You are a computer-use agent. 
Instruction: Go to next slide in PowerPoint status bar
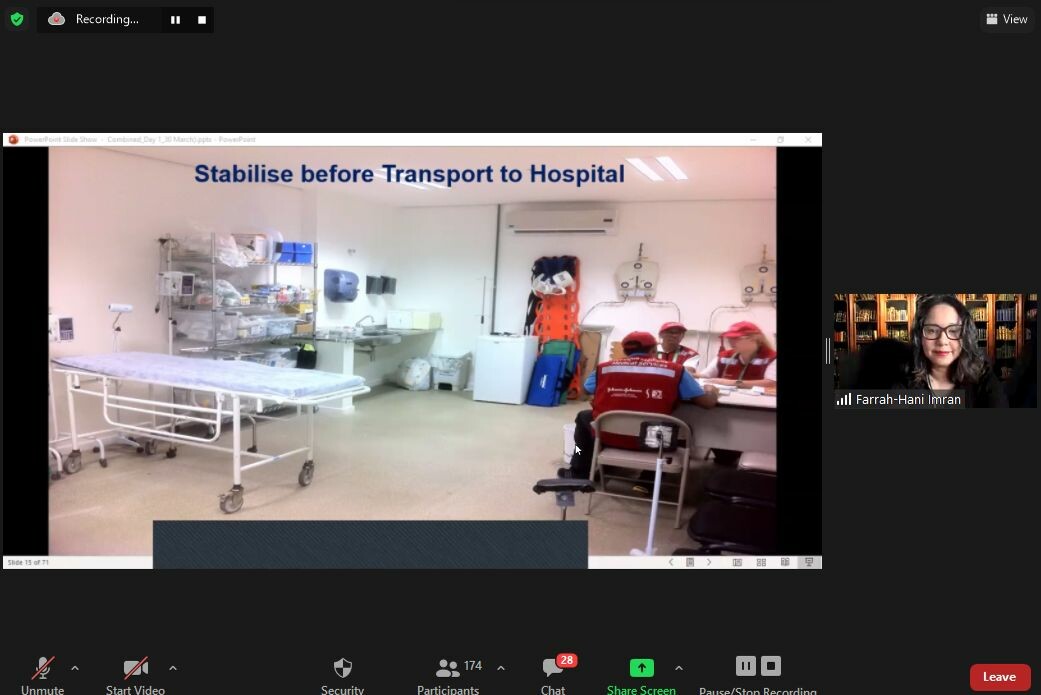[709, 562]
